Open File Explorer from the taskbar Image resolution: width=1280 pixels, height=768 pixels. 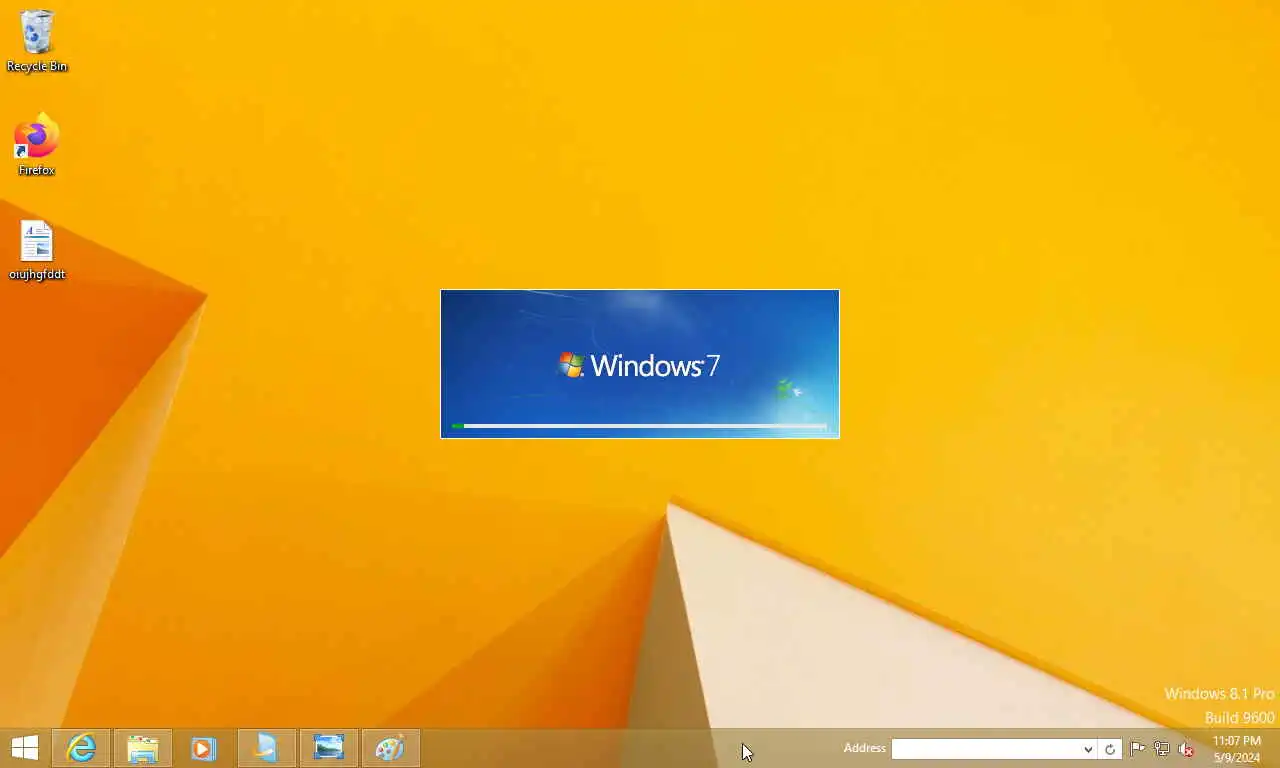[143, 748]
